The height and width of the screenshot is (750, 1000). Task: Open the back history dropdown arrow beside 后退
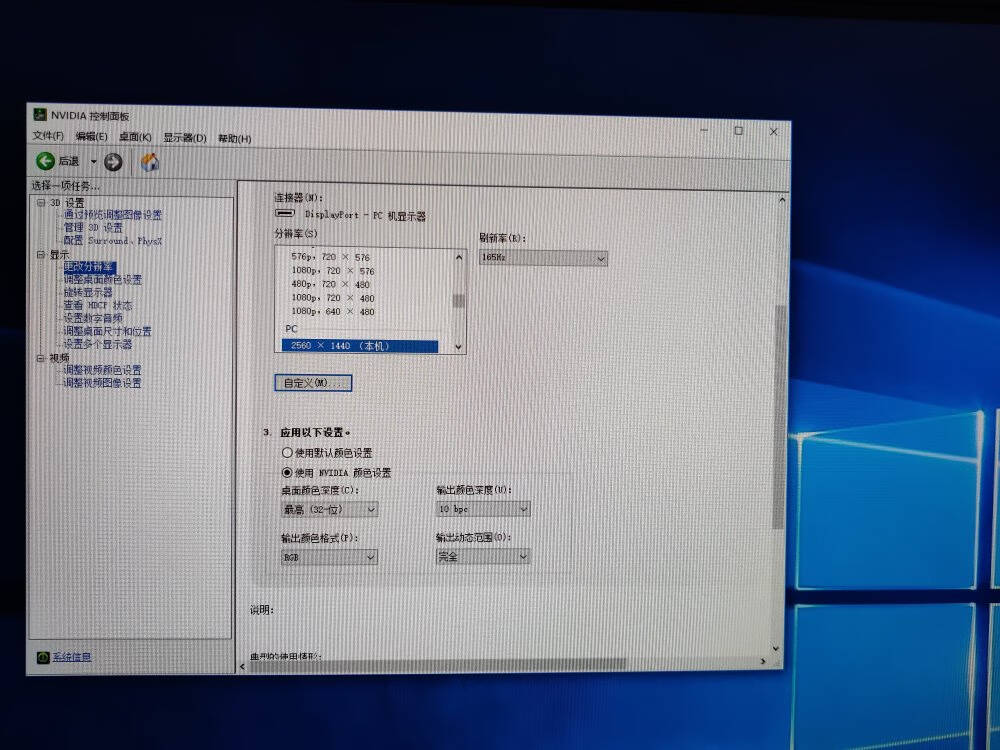[x=93, y=161]
